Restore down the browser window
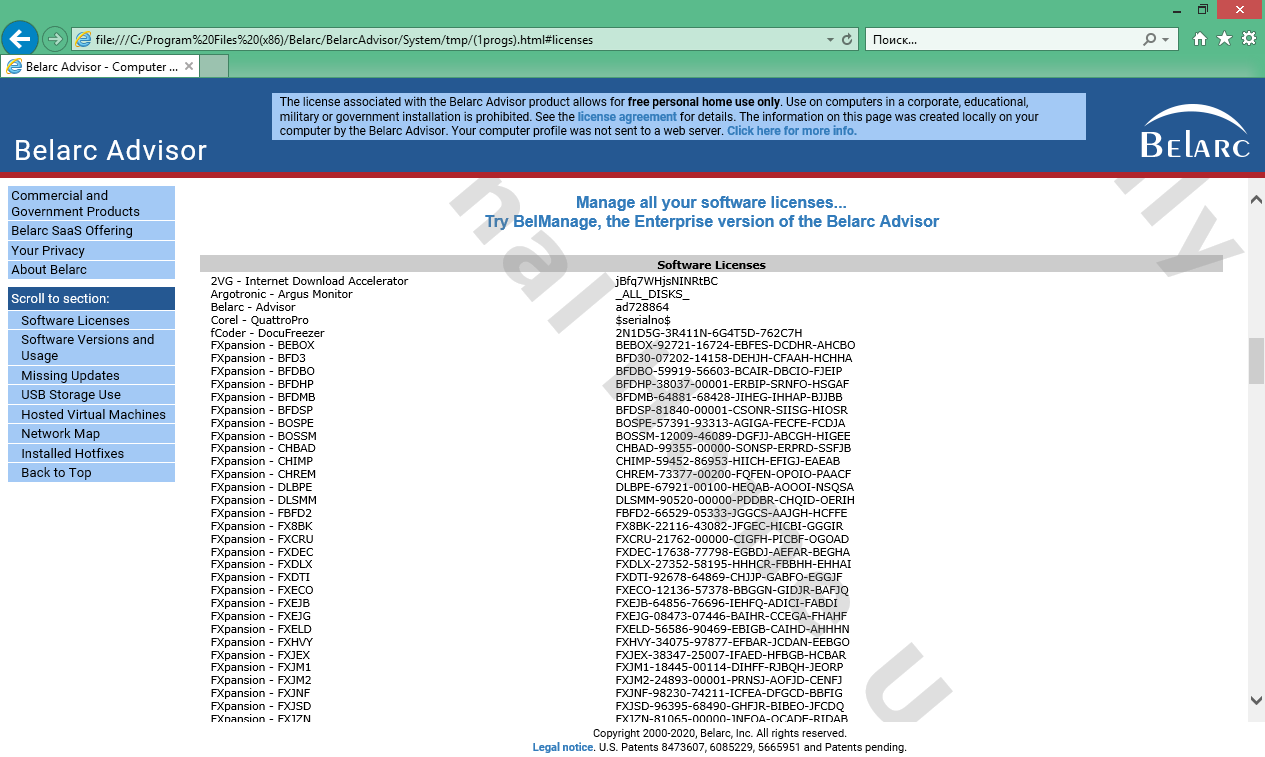1265x757 pixels. click(1203, 9)
